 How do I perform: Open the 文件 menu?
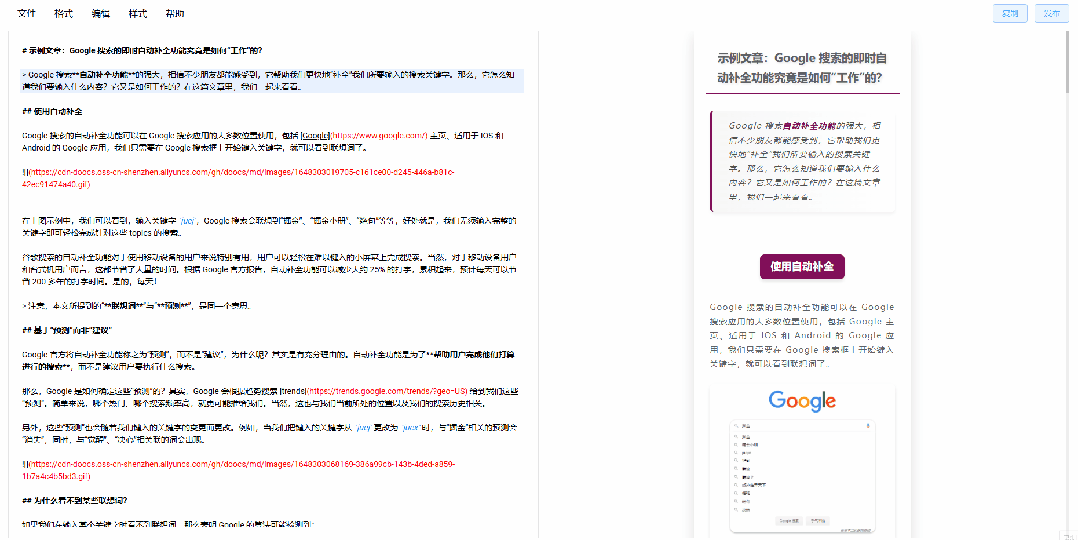27,13
